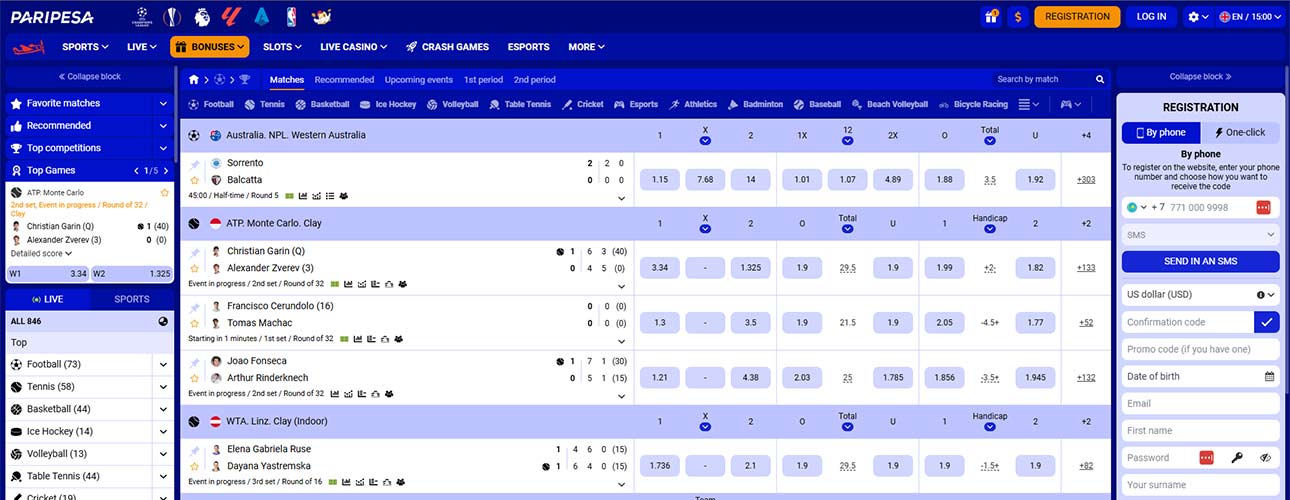Click SEND IN AN SMS button
The image size is (1290, 500).
[1200, 261]
